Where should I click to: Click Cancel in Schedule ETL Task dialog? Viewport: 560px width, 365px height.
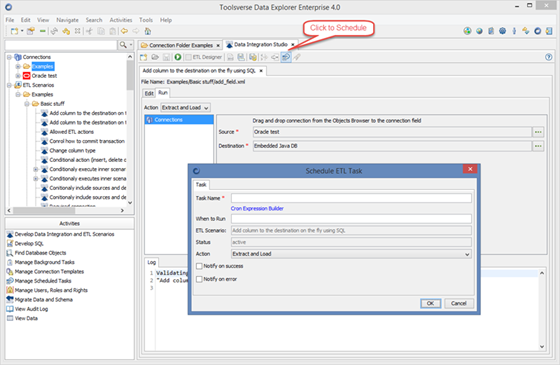click(459, 303)
